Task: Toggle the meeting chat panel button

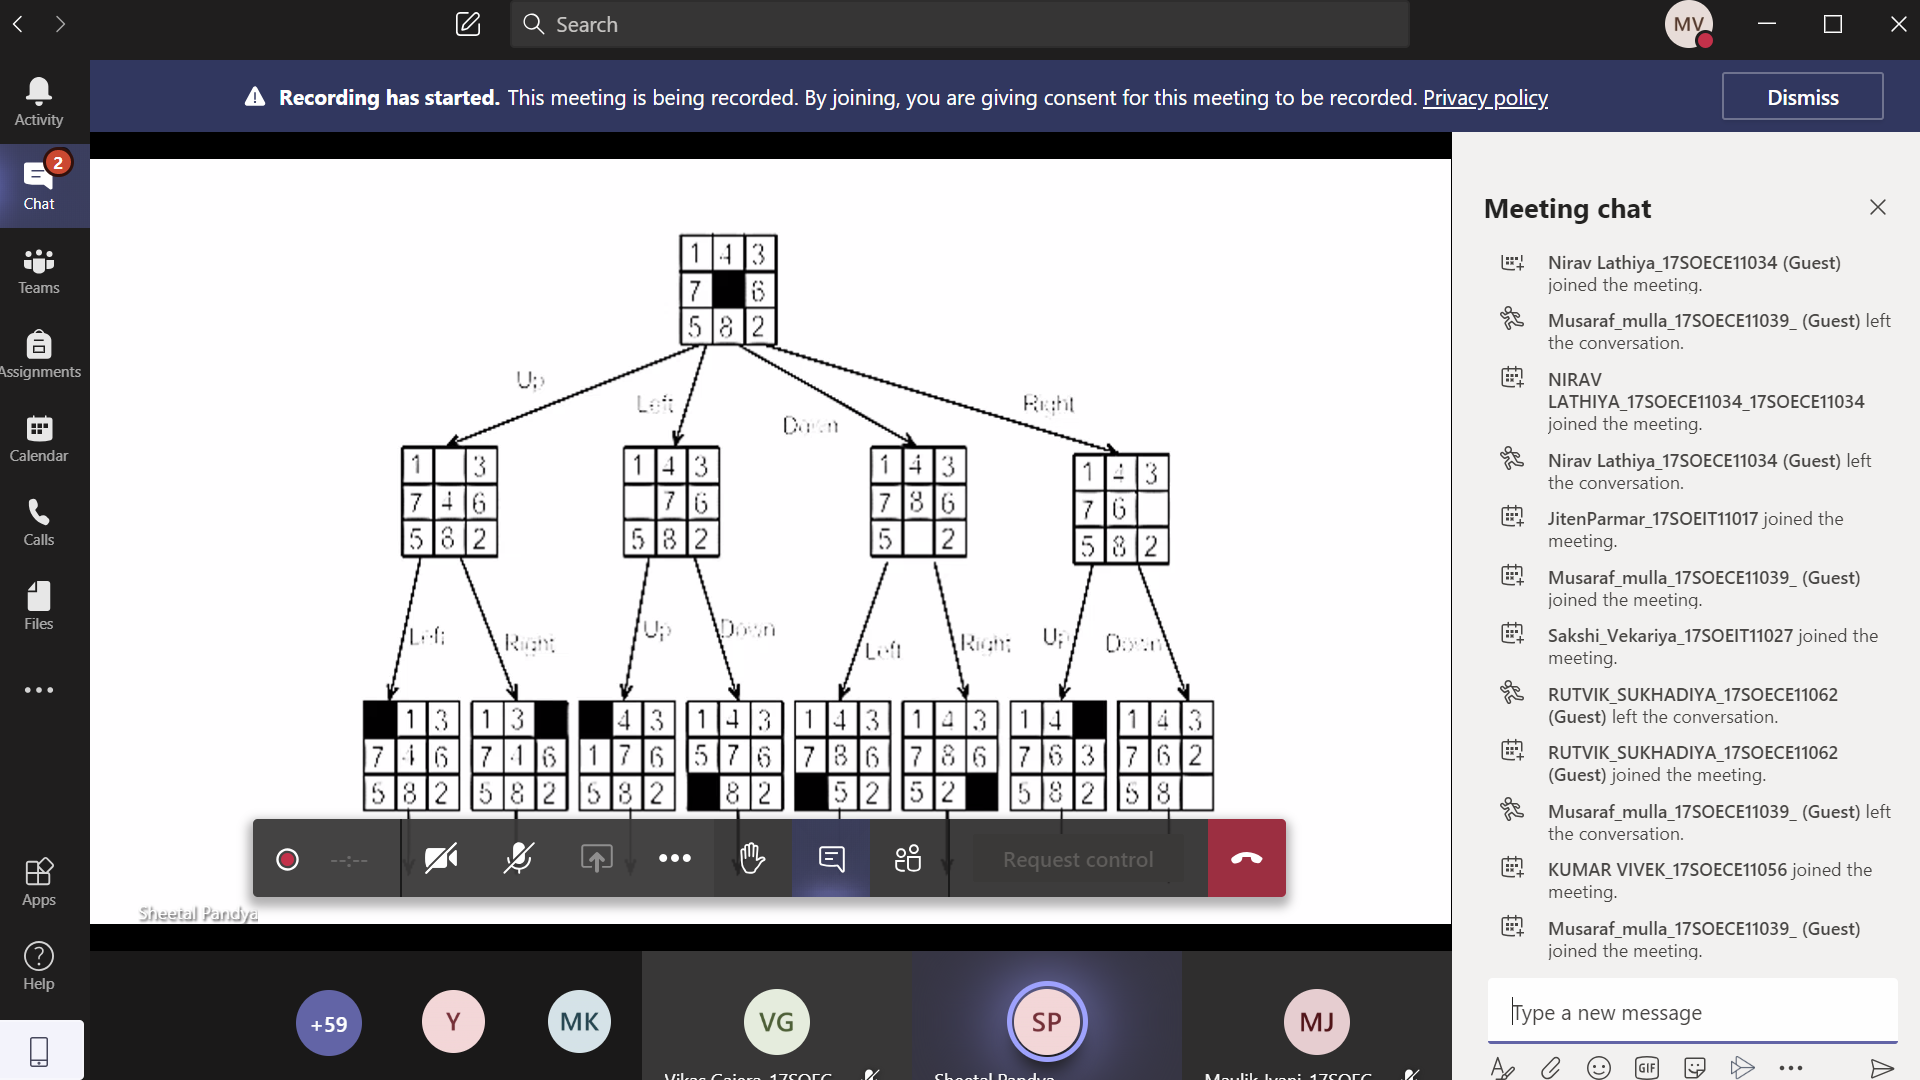Action: click(x=831, y=858)
